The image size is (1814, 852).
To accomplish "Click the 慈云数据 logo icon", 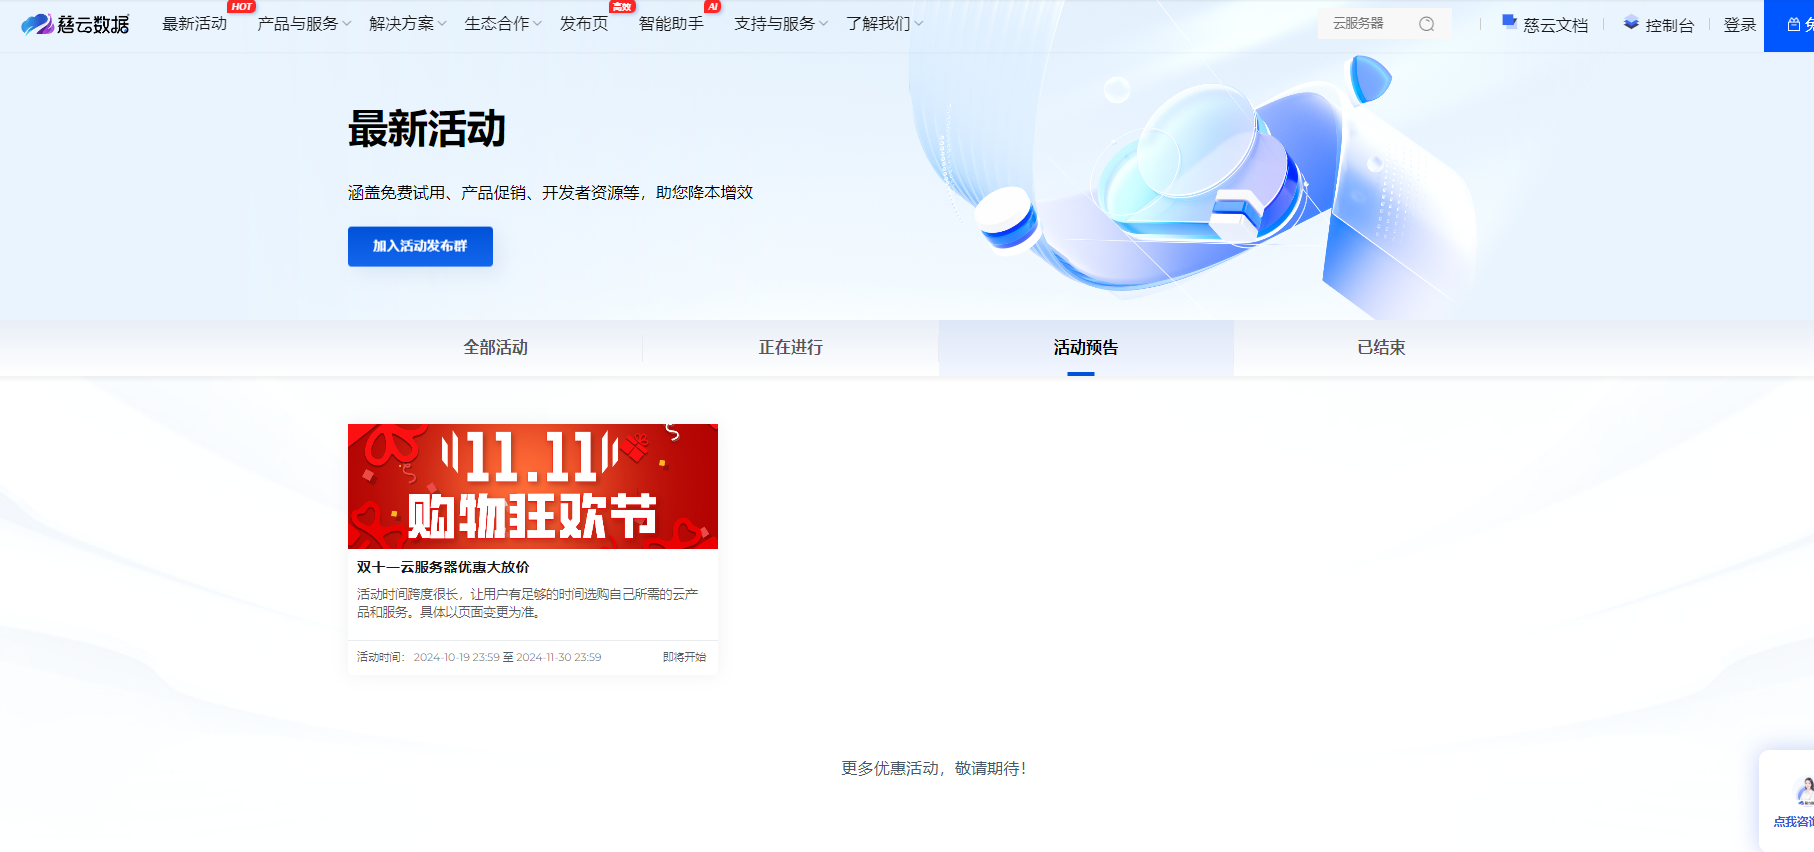I will click(x=38, y=24).
